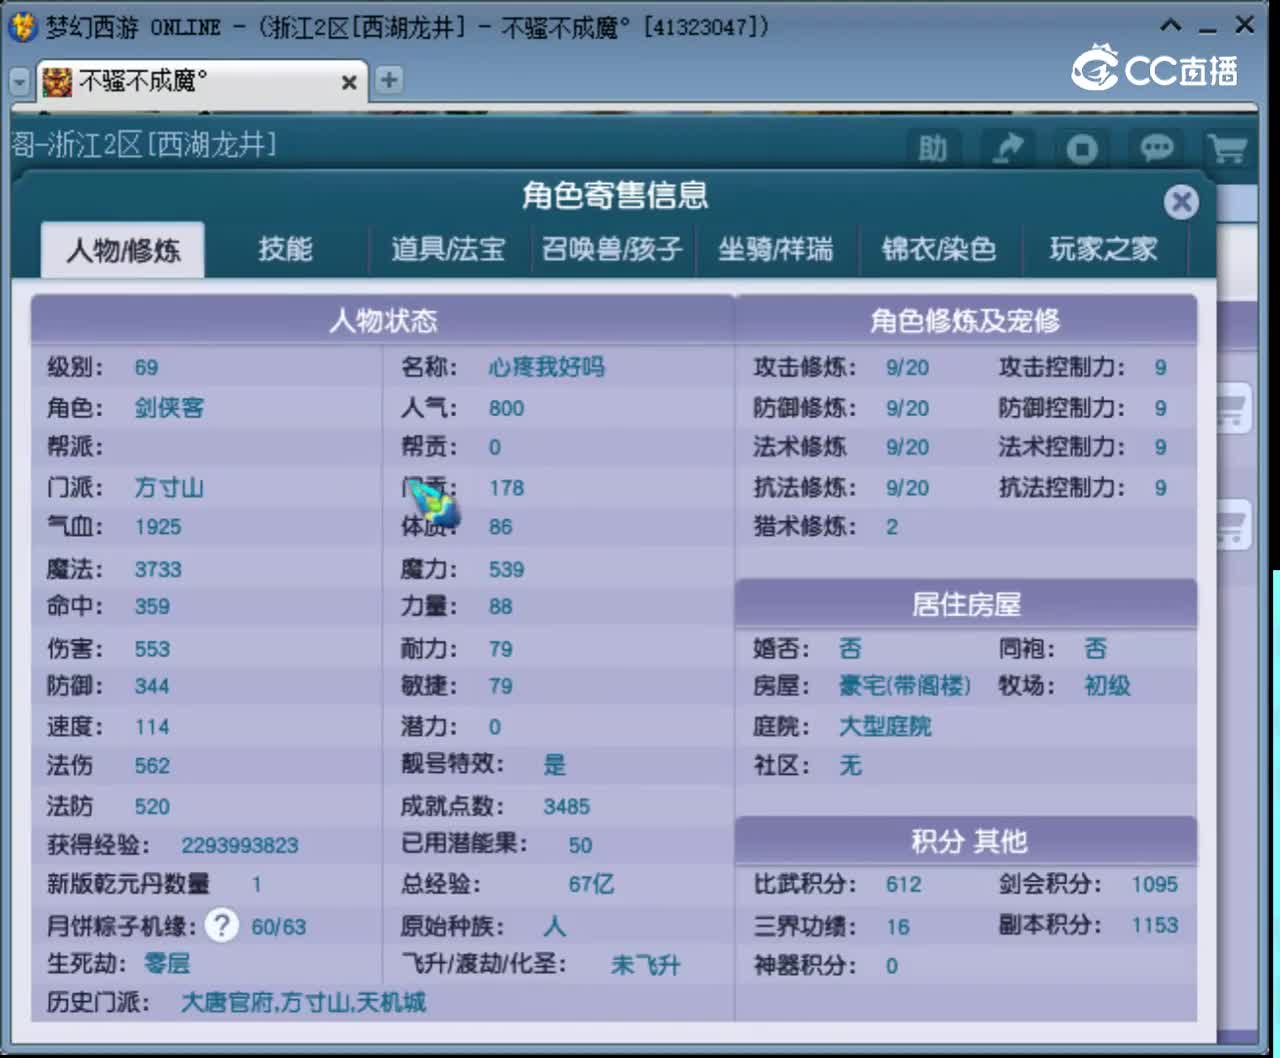Click the 副本积分 value 1153

1155,925
